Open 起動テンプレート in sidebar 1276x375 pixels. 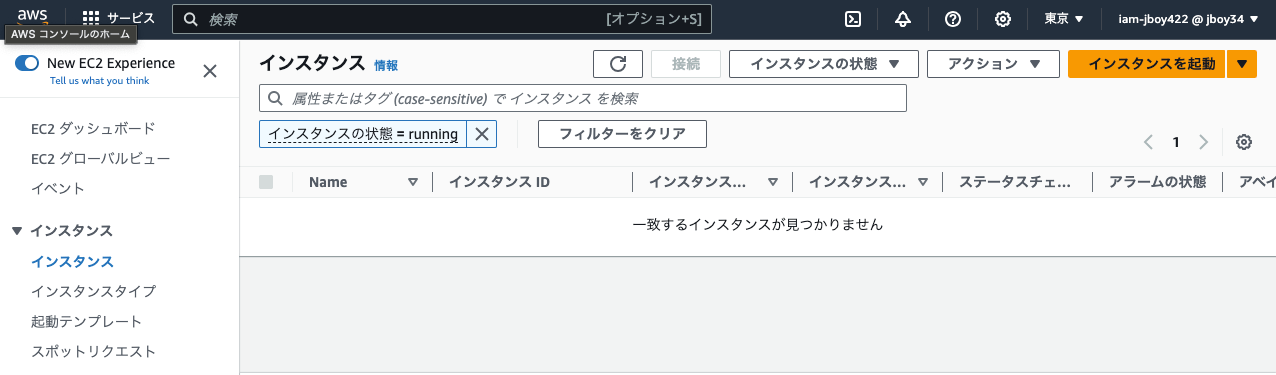[x=86, y=321]
